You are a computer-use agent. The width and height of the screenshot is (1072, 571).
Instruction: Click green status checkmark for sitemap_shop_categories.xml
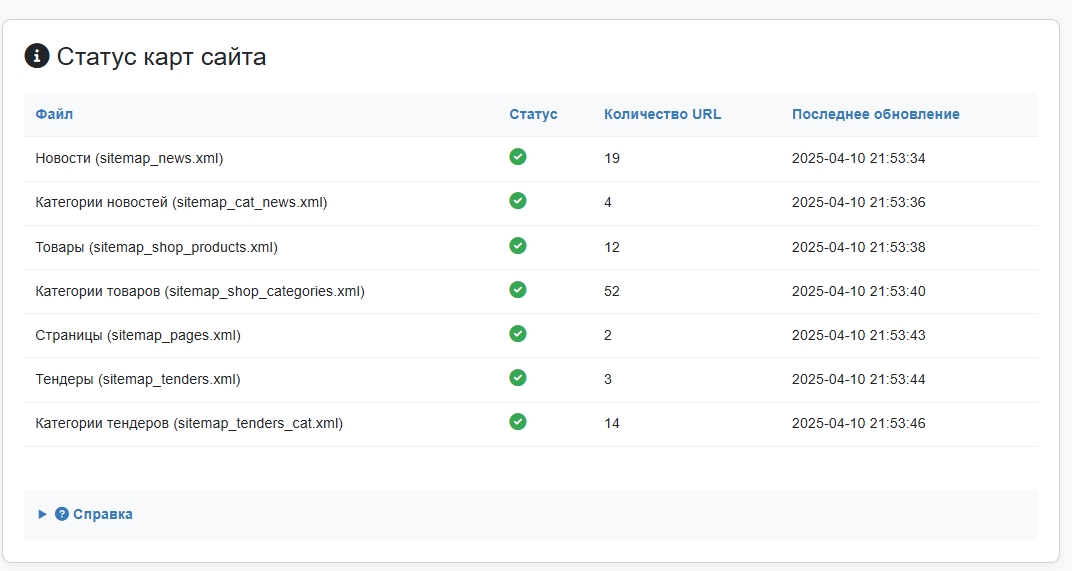pyautogui.click(x=517, y=290)
